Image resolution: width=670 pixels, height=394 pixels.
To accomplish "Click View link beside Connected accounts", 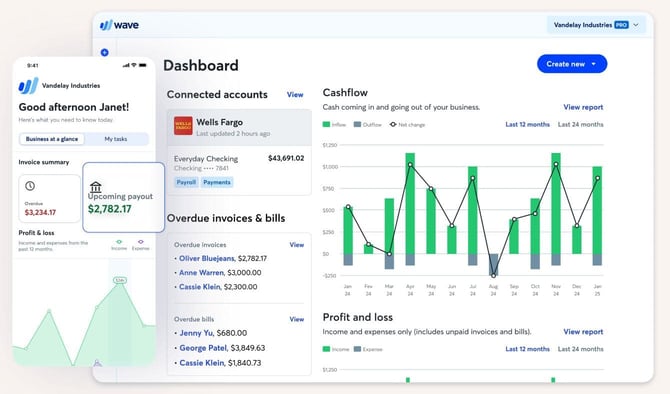I will tap(295, 95).
